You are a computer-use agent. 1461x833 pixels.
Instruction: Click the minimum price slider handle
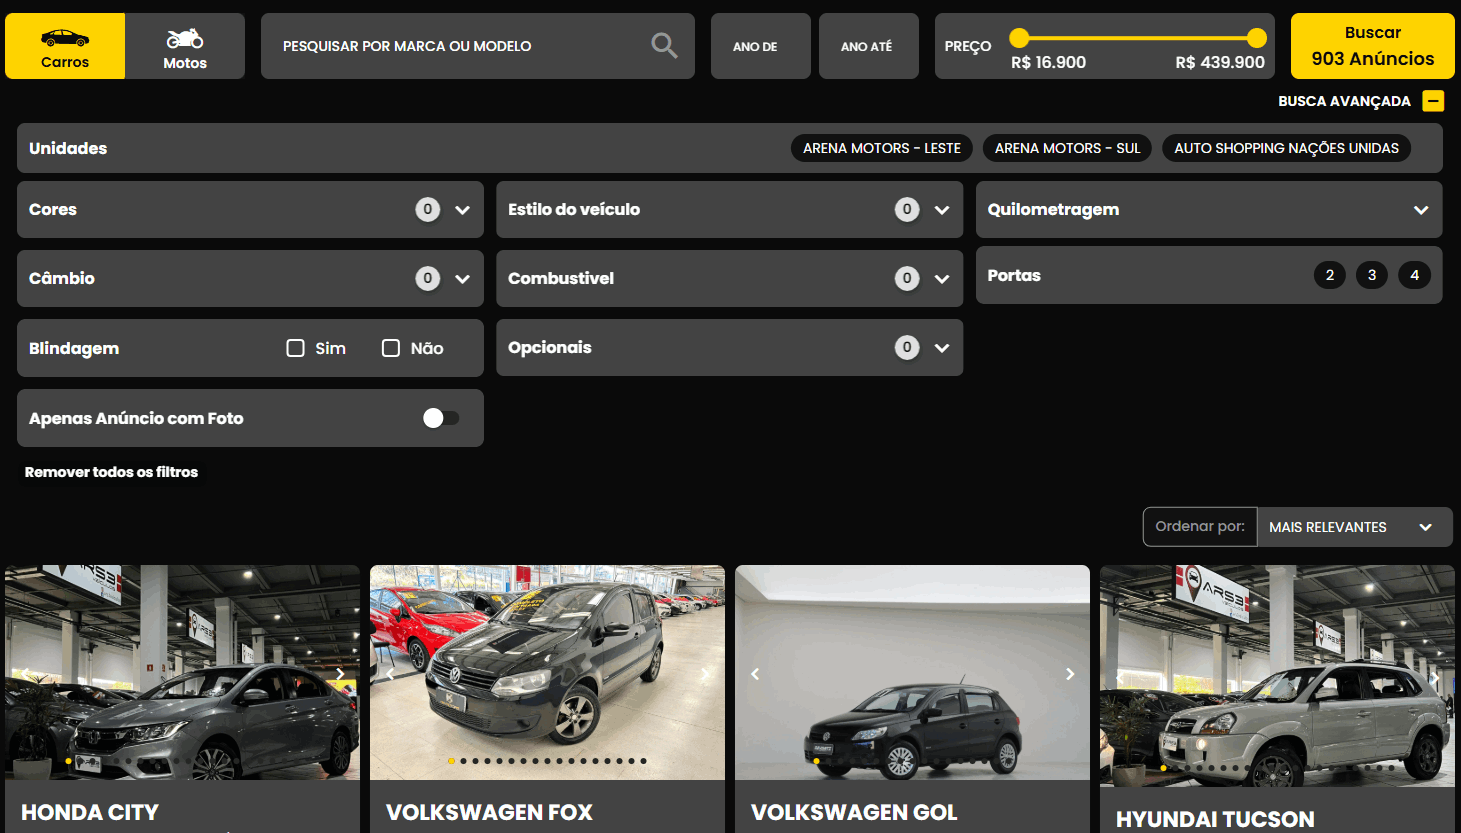tap(1019, 38)
